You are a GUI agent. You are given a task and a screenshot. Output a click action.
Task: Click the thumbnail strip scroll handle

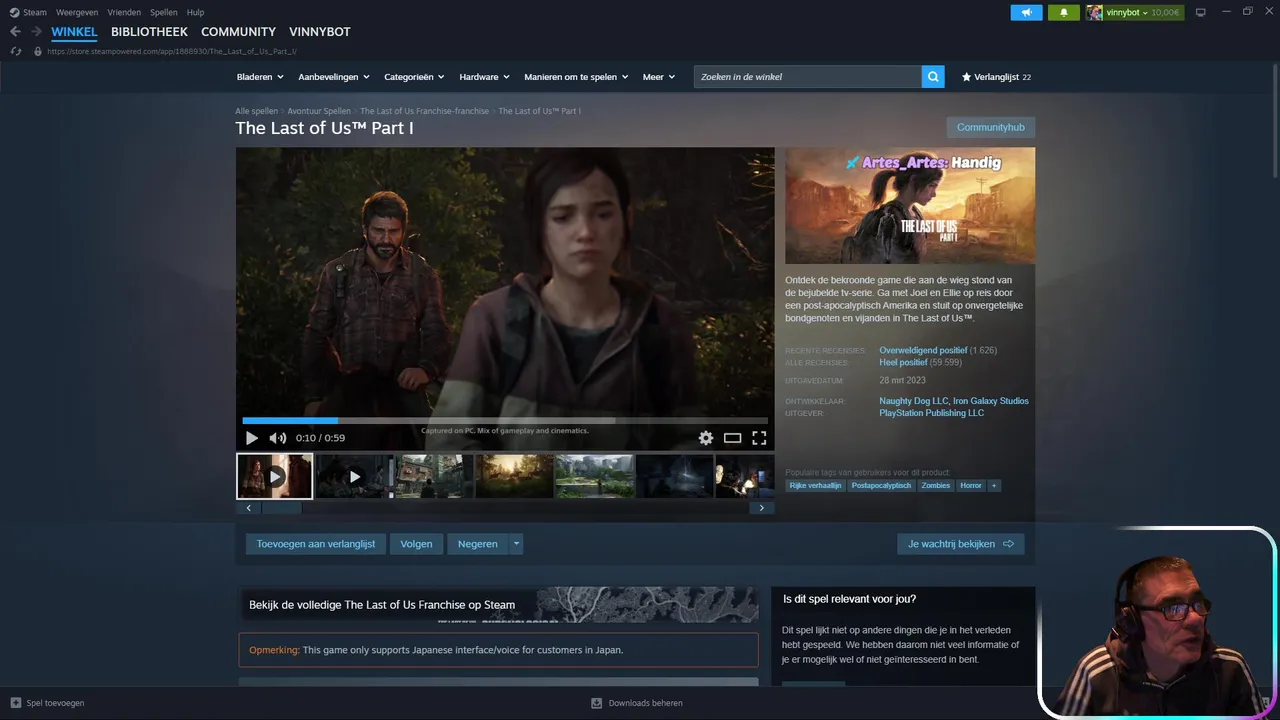(x=282, y=508)
